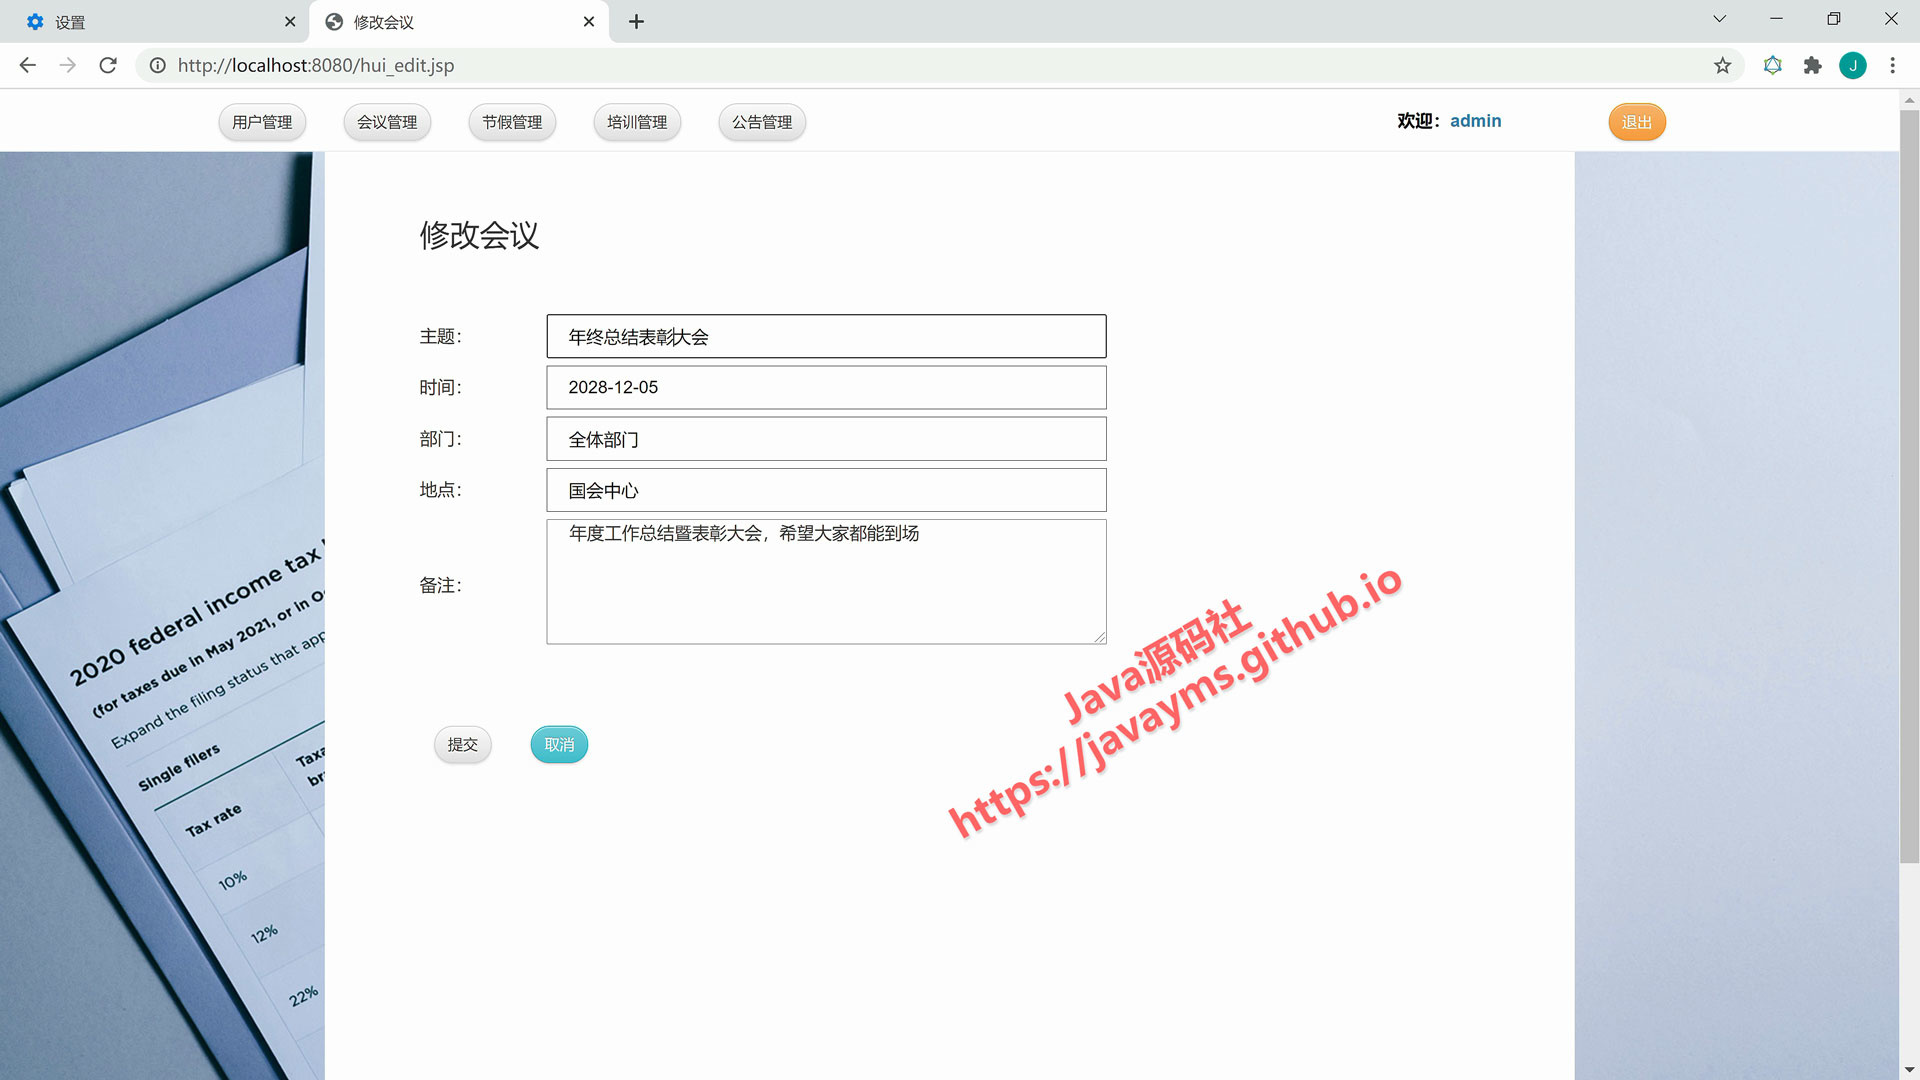Click the scrollbar up arrow
Image resolution: width=1920 pixels, height=1080 pixels.
tap(1909, 100)
